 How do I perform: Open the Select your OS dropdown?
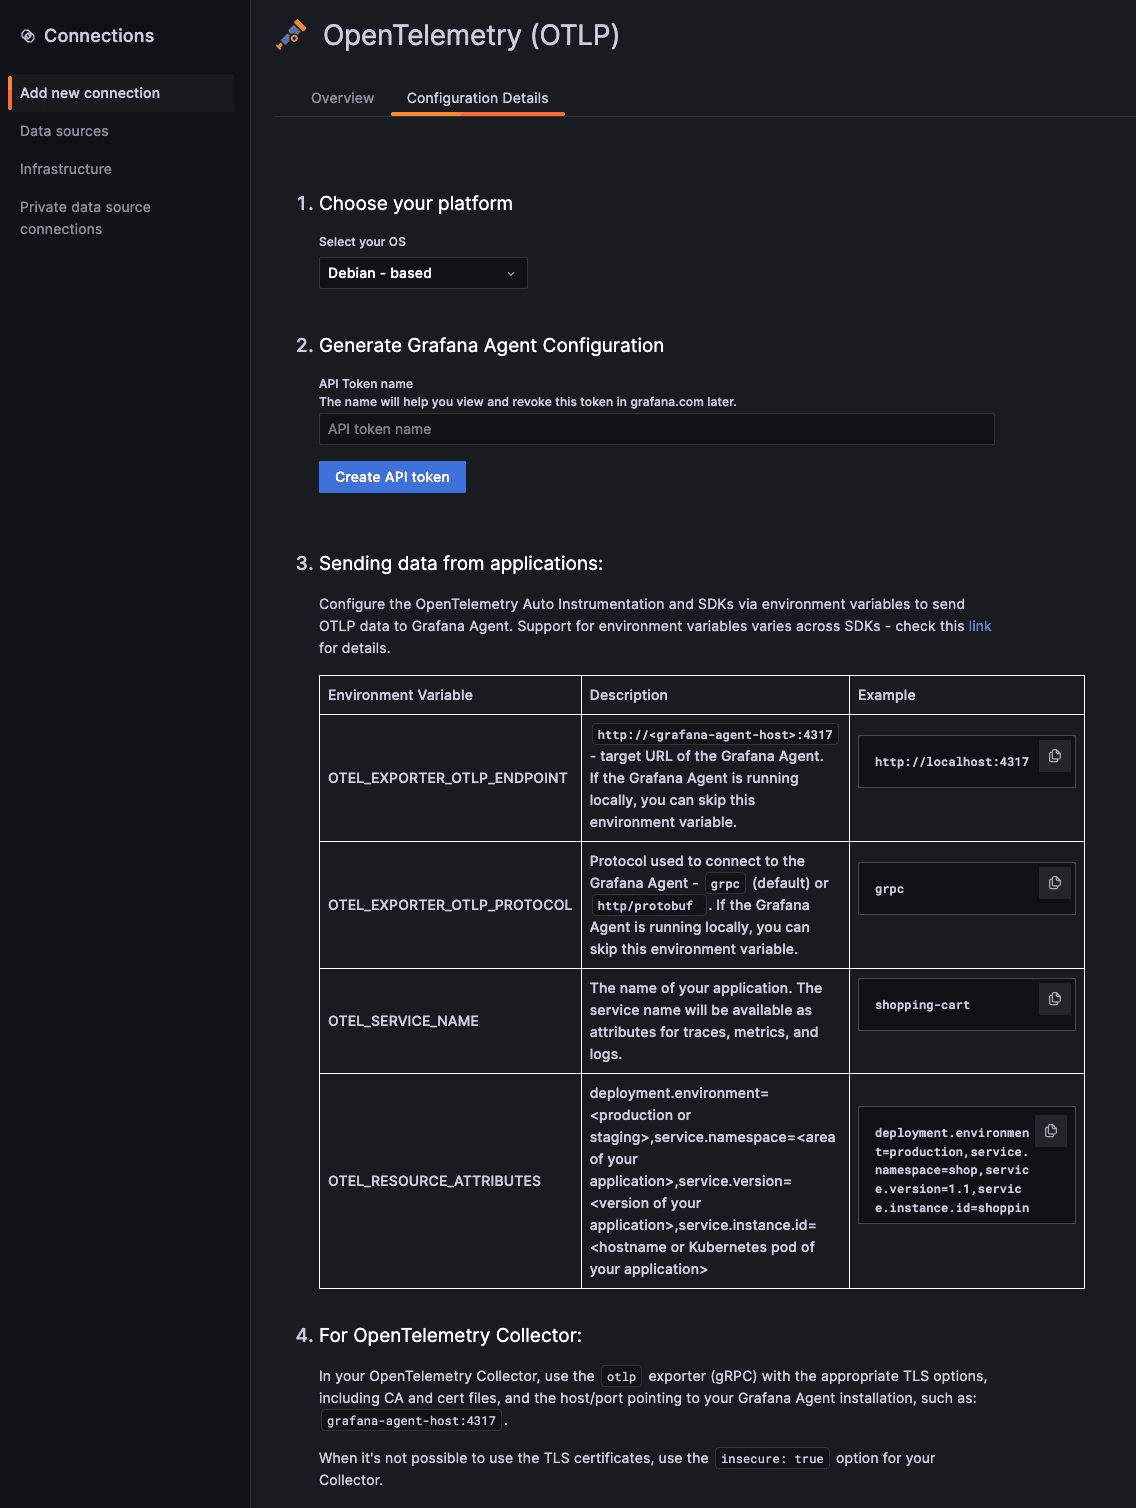tap(422, 272)
